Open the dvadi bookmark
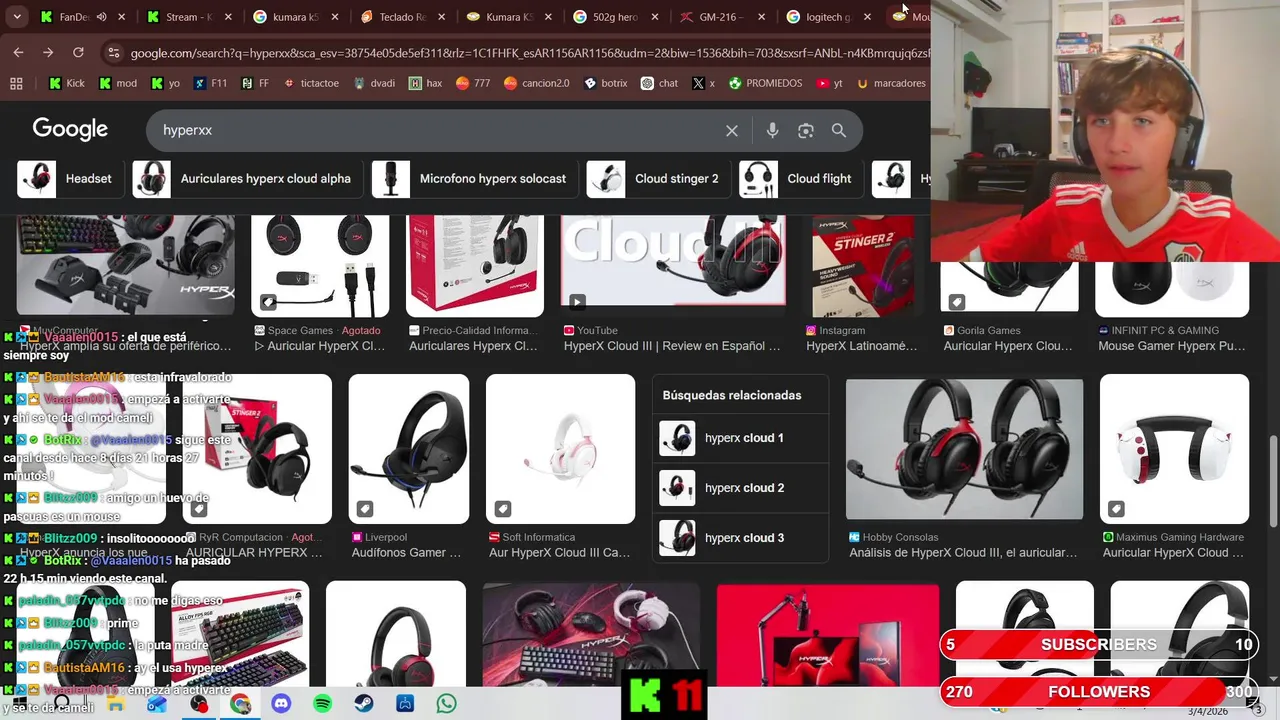Image resolution: width=1280 pixels, height=720 pixels. (374, 83)
